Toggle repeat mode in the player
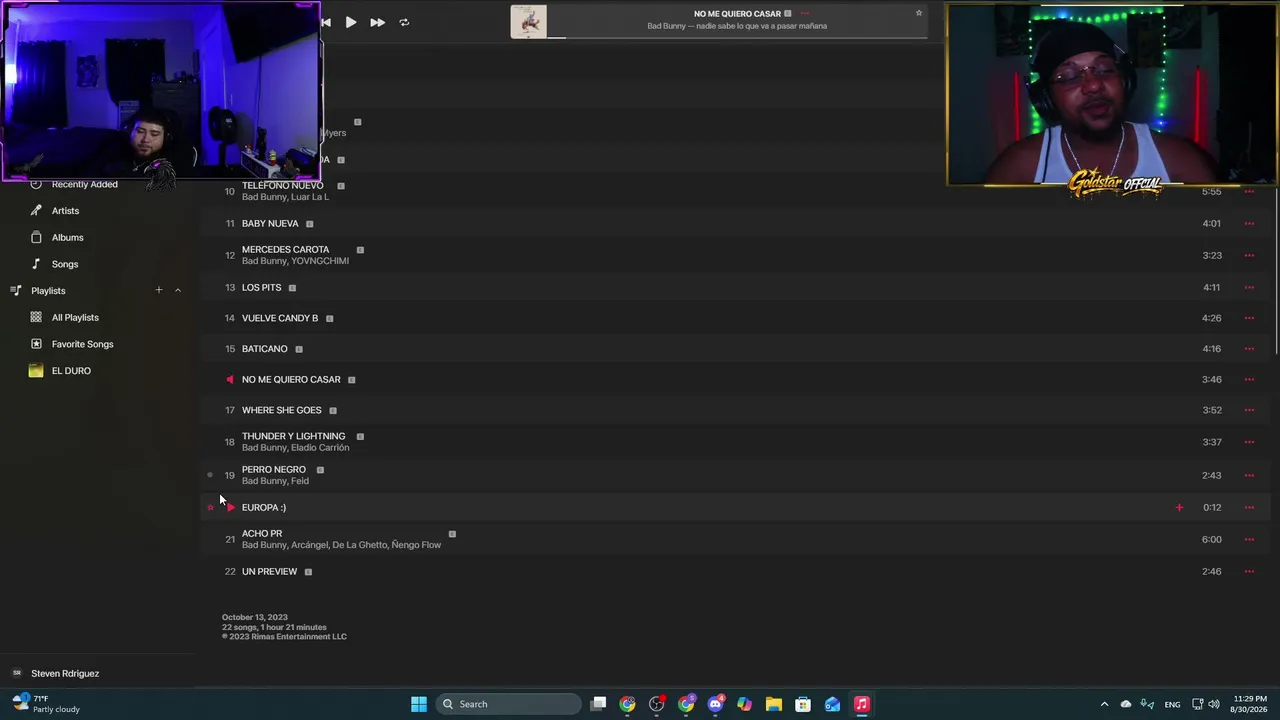The width and height of the screenshot is (1280, 720). (404, 22)
